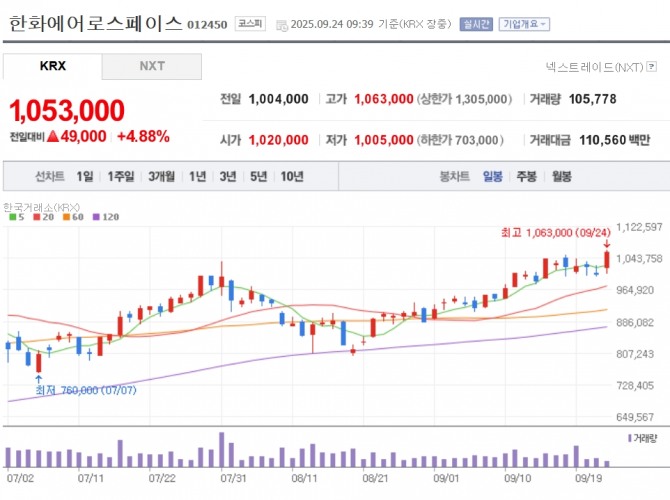The image size is (670, 500).
Task: Click the purple 120-day moving average swatch
Action: [x=96, y=217]
